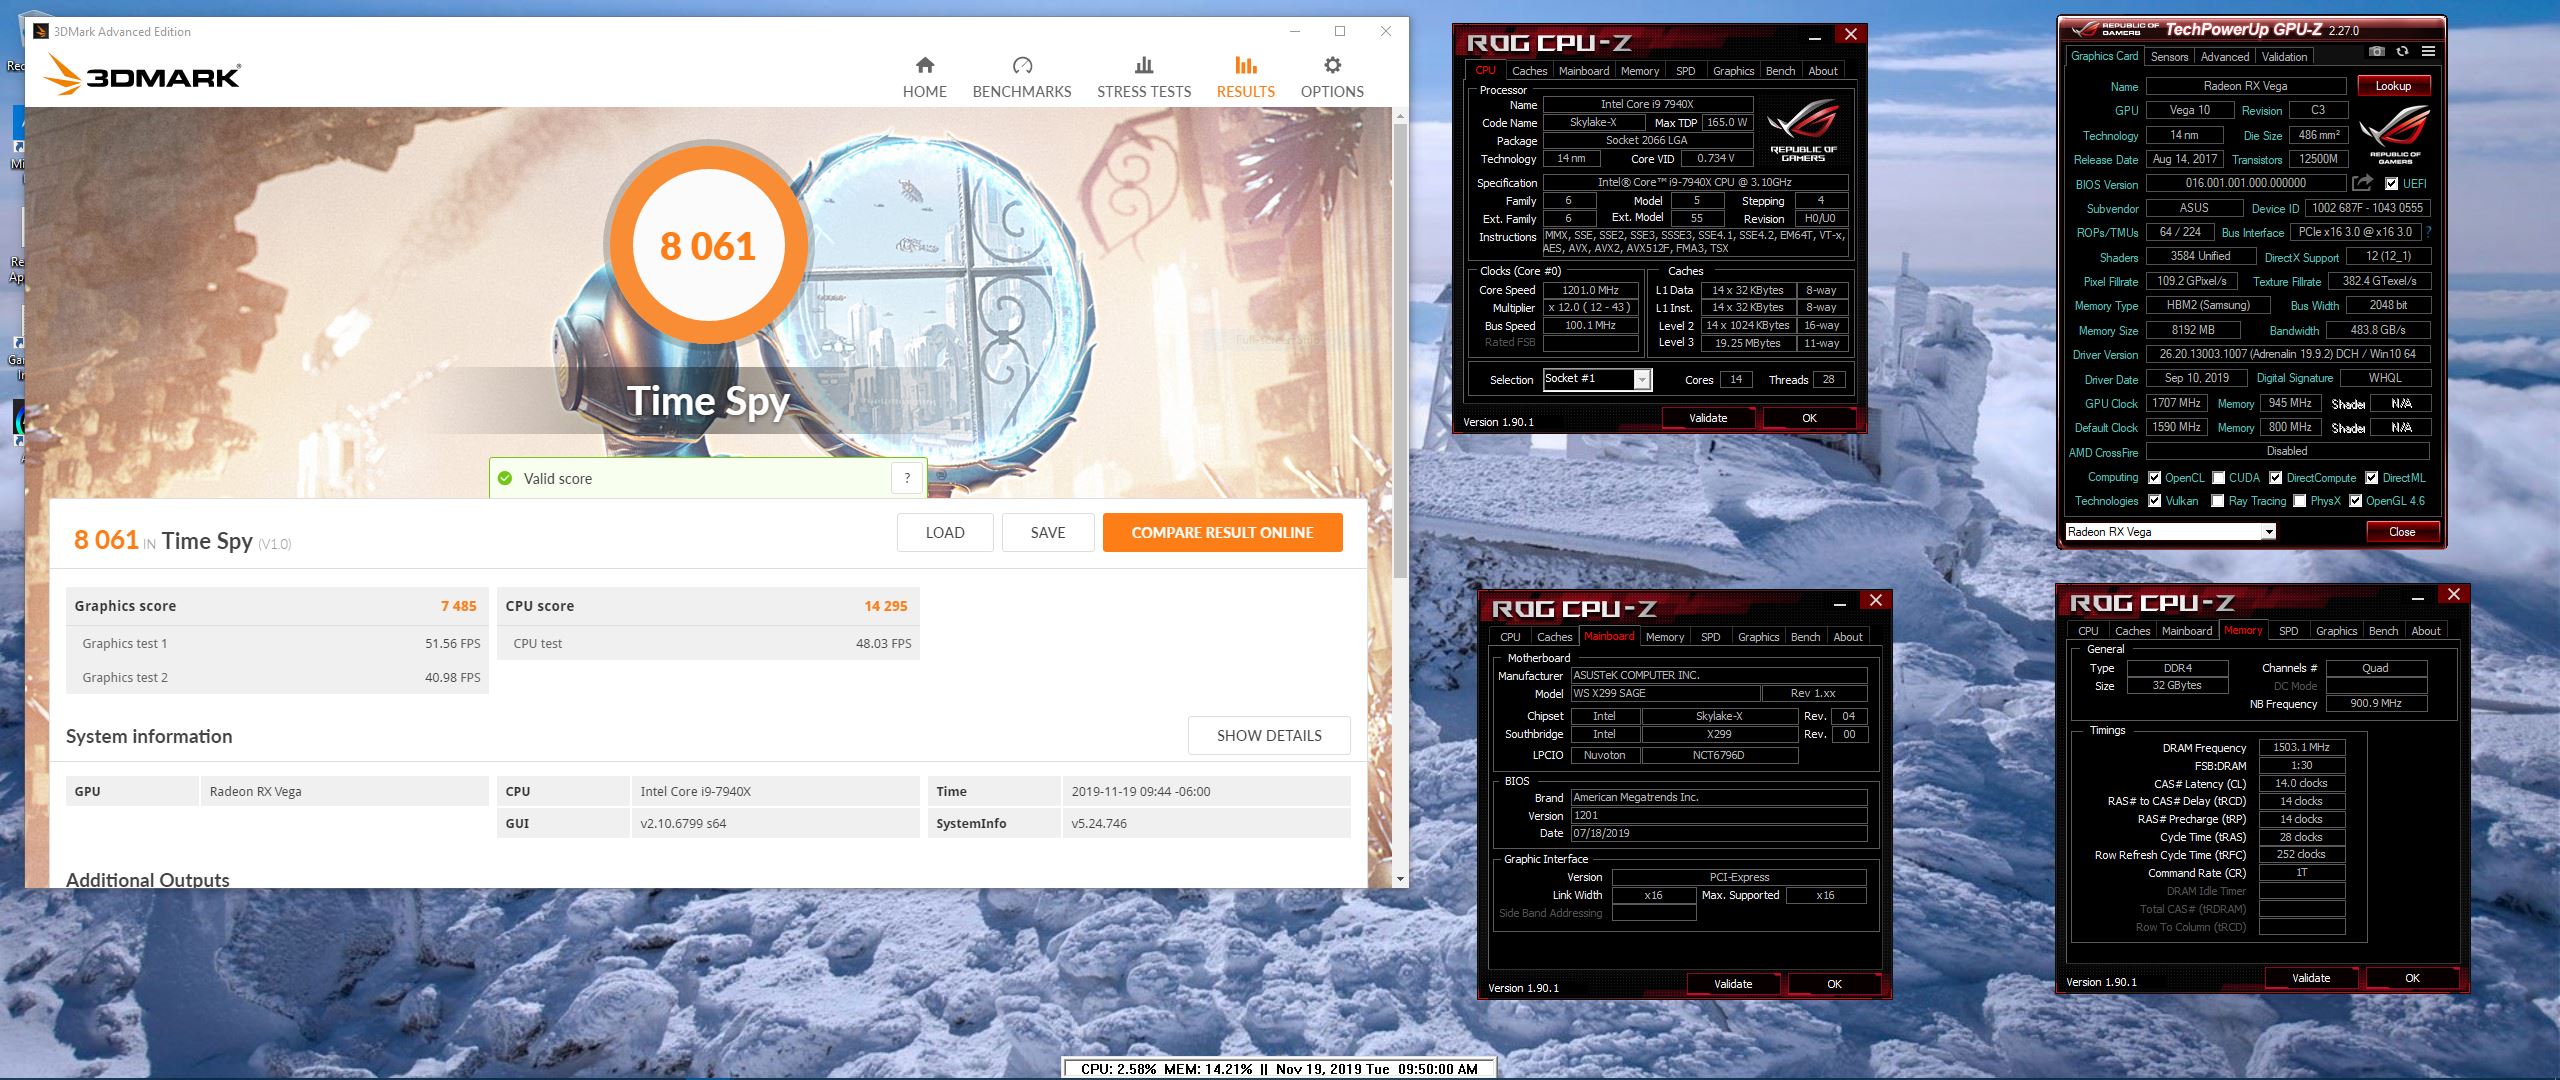Open 3DMark OPTIONS gear
Screen dimensions: 2560x1080
tap(1332, 77)
